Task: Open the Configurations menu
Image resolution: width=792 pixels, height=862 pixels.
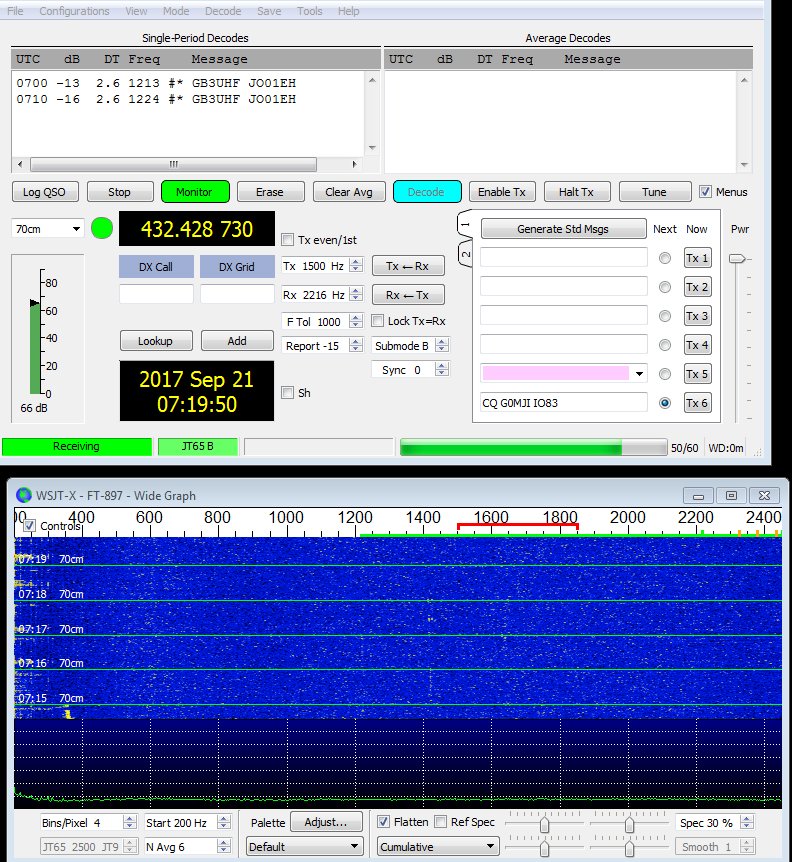Action: (74, 11)
